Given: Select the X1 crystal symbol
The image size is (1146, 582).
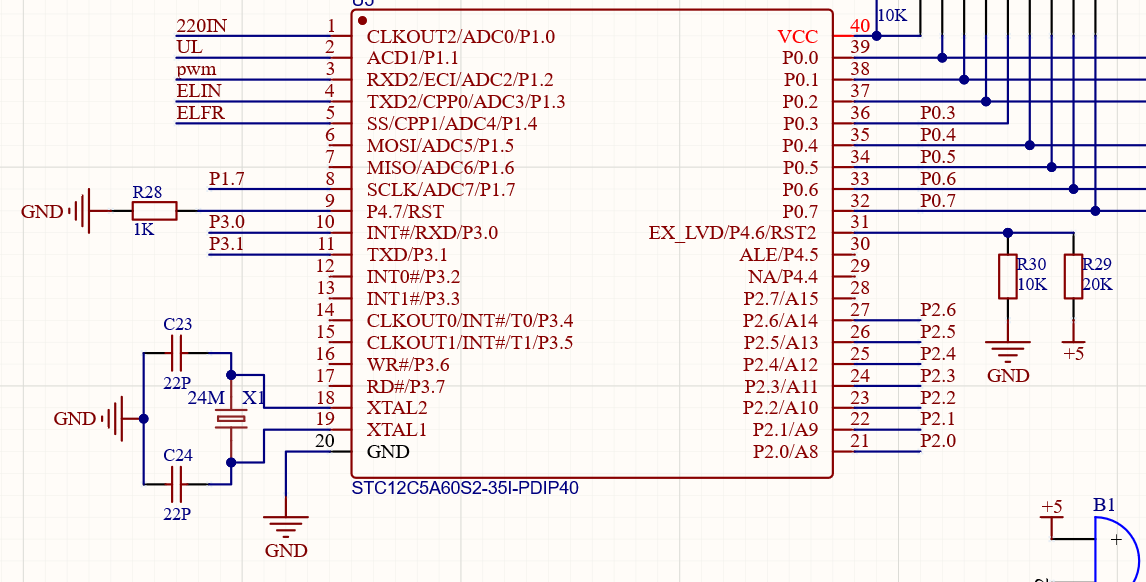Looking at the screenshot, I should [231, 419].
